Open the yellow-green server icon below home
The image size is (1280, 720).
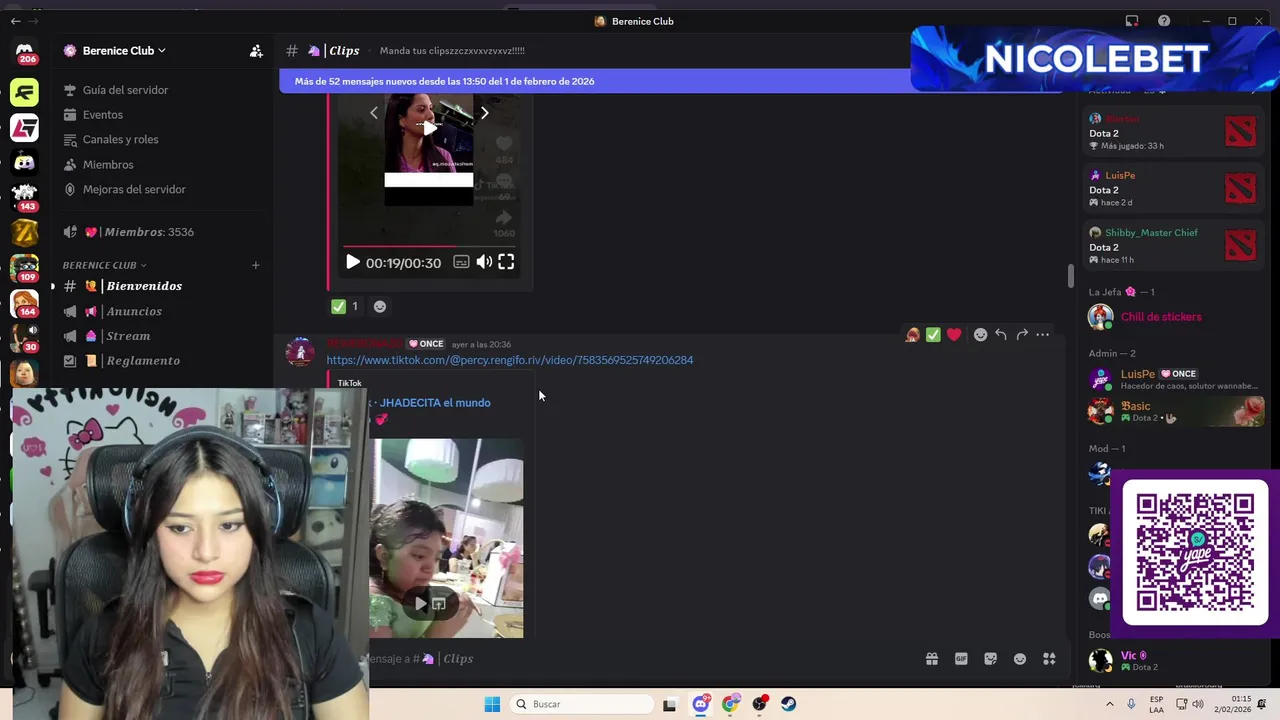[x=24, y=93]
